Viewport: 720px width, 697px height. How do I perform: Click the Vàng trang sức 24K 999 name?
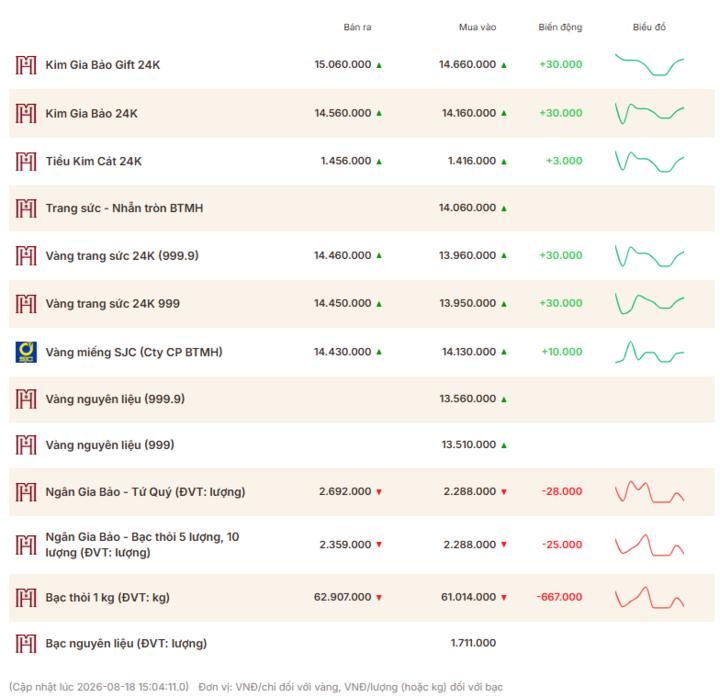112,304
